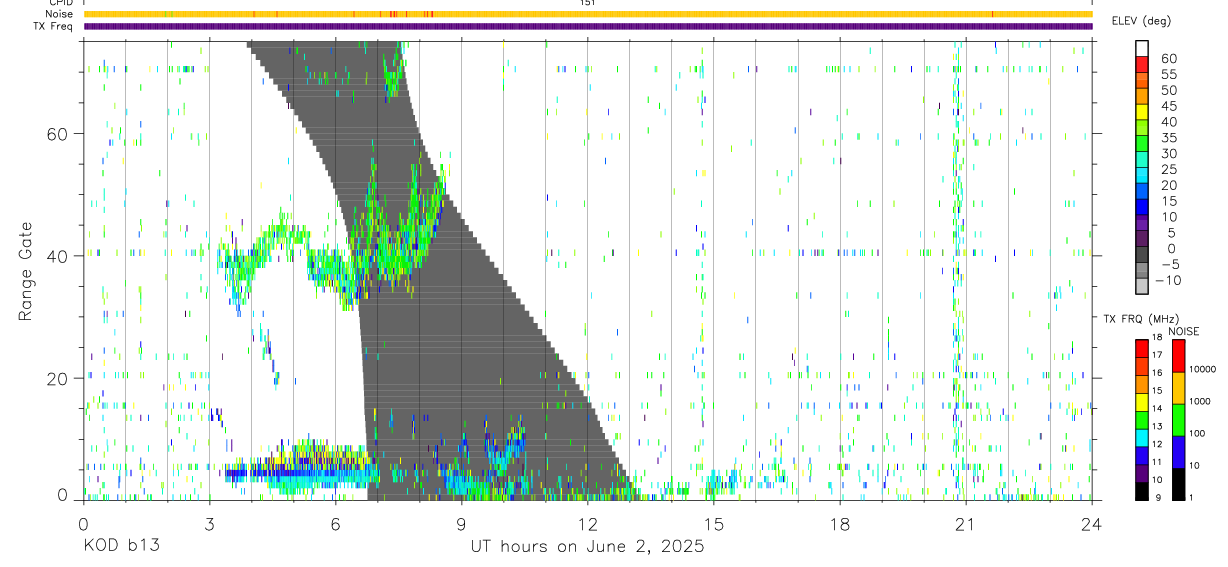The image size is (1228, 567).
Task: Click the gray bottom segment of the ELEV colorbar
Action: [x=1142, y=287]
